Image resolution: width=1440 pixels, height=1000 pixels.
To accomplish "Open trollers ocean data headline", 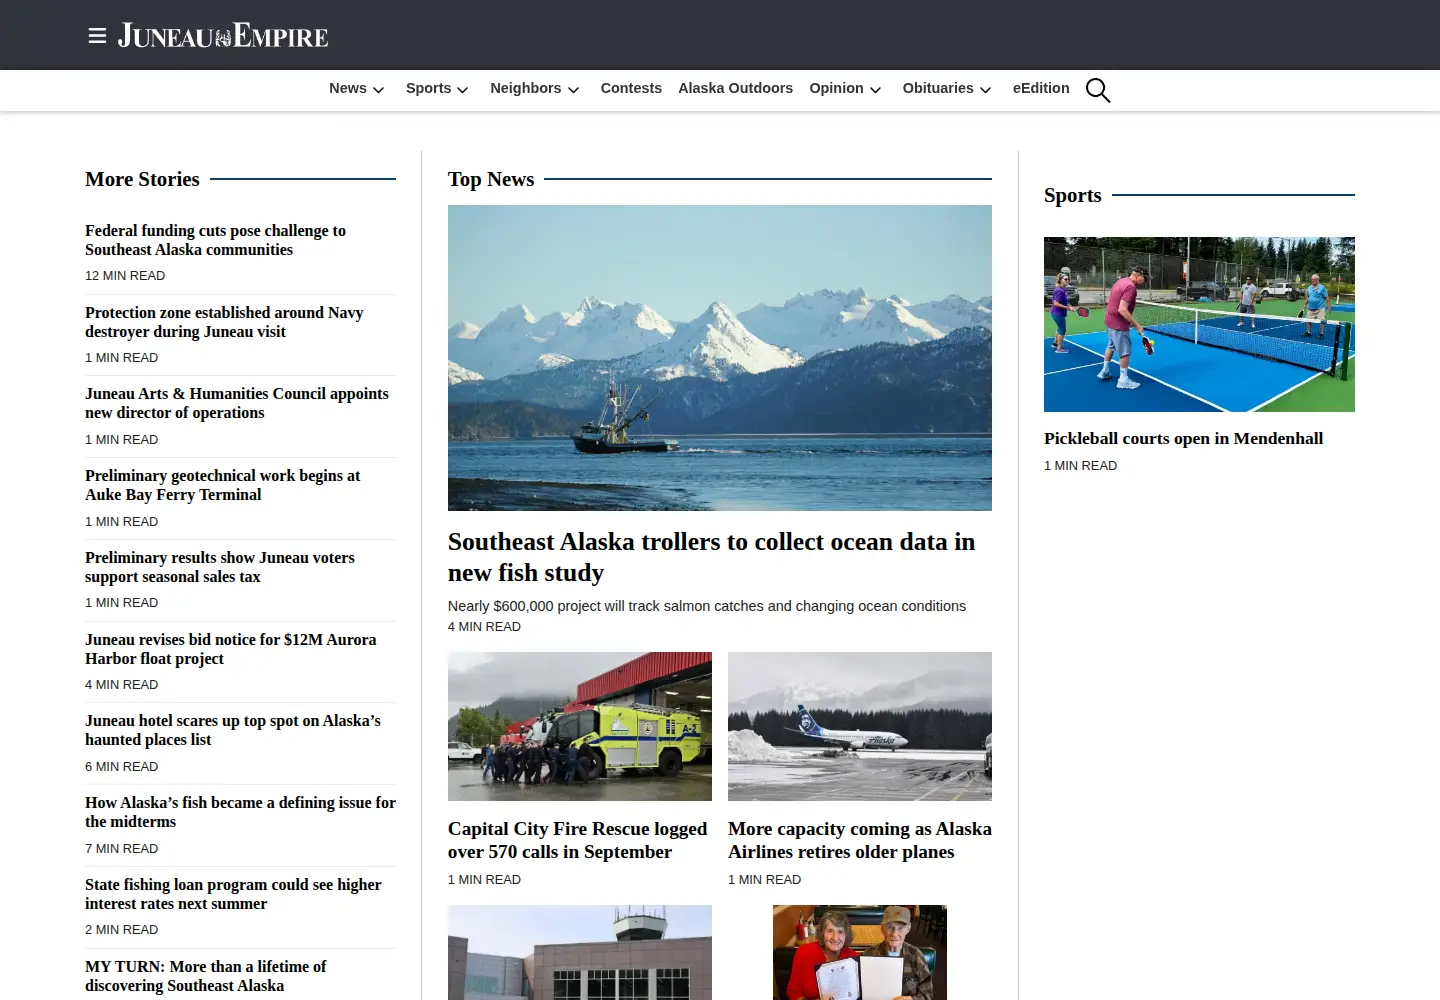I will (x=711, y=557).
